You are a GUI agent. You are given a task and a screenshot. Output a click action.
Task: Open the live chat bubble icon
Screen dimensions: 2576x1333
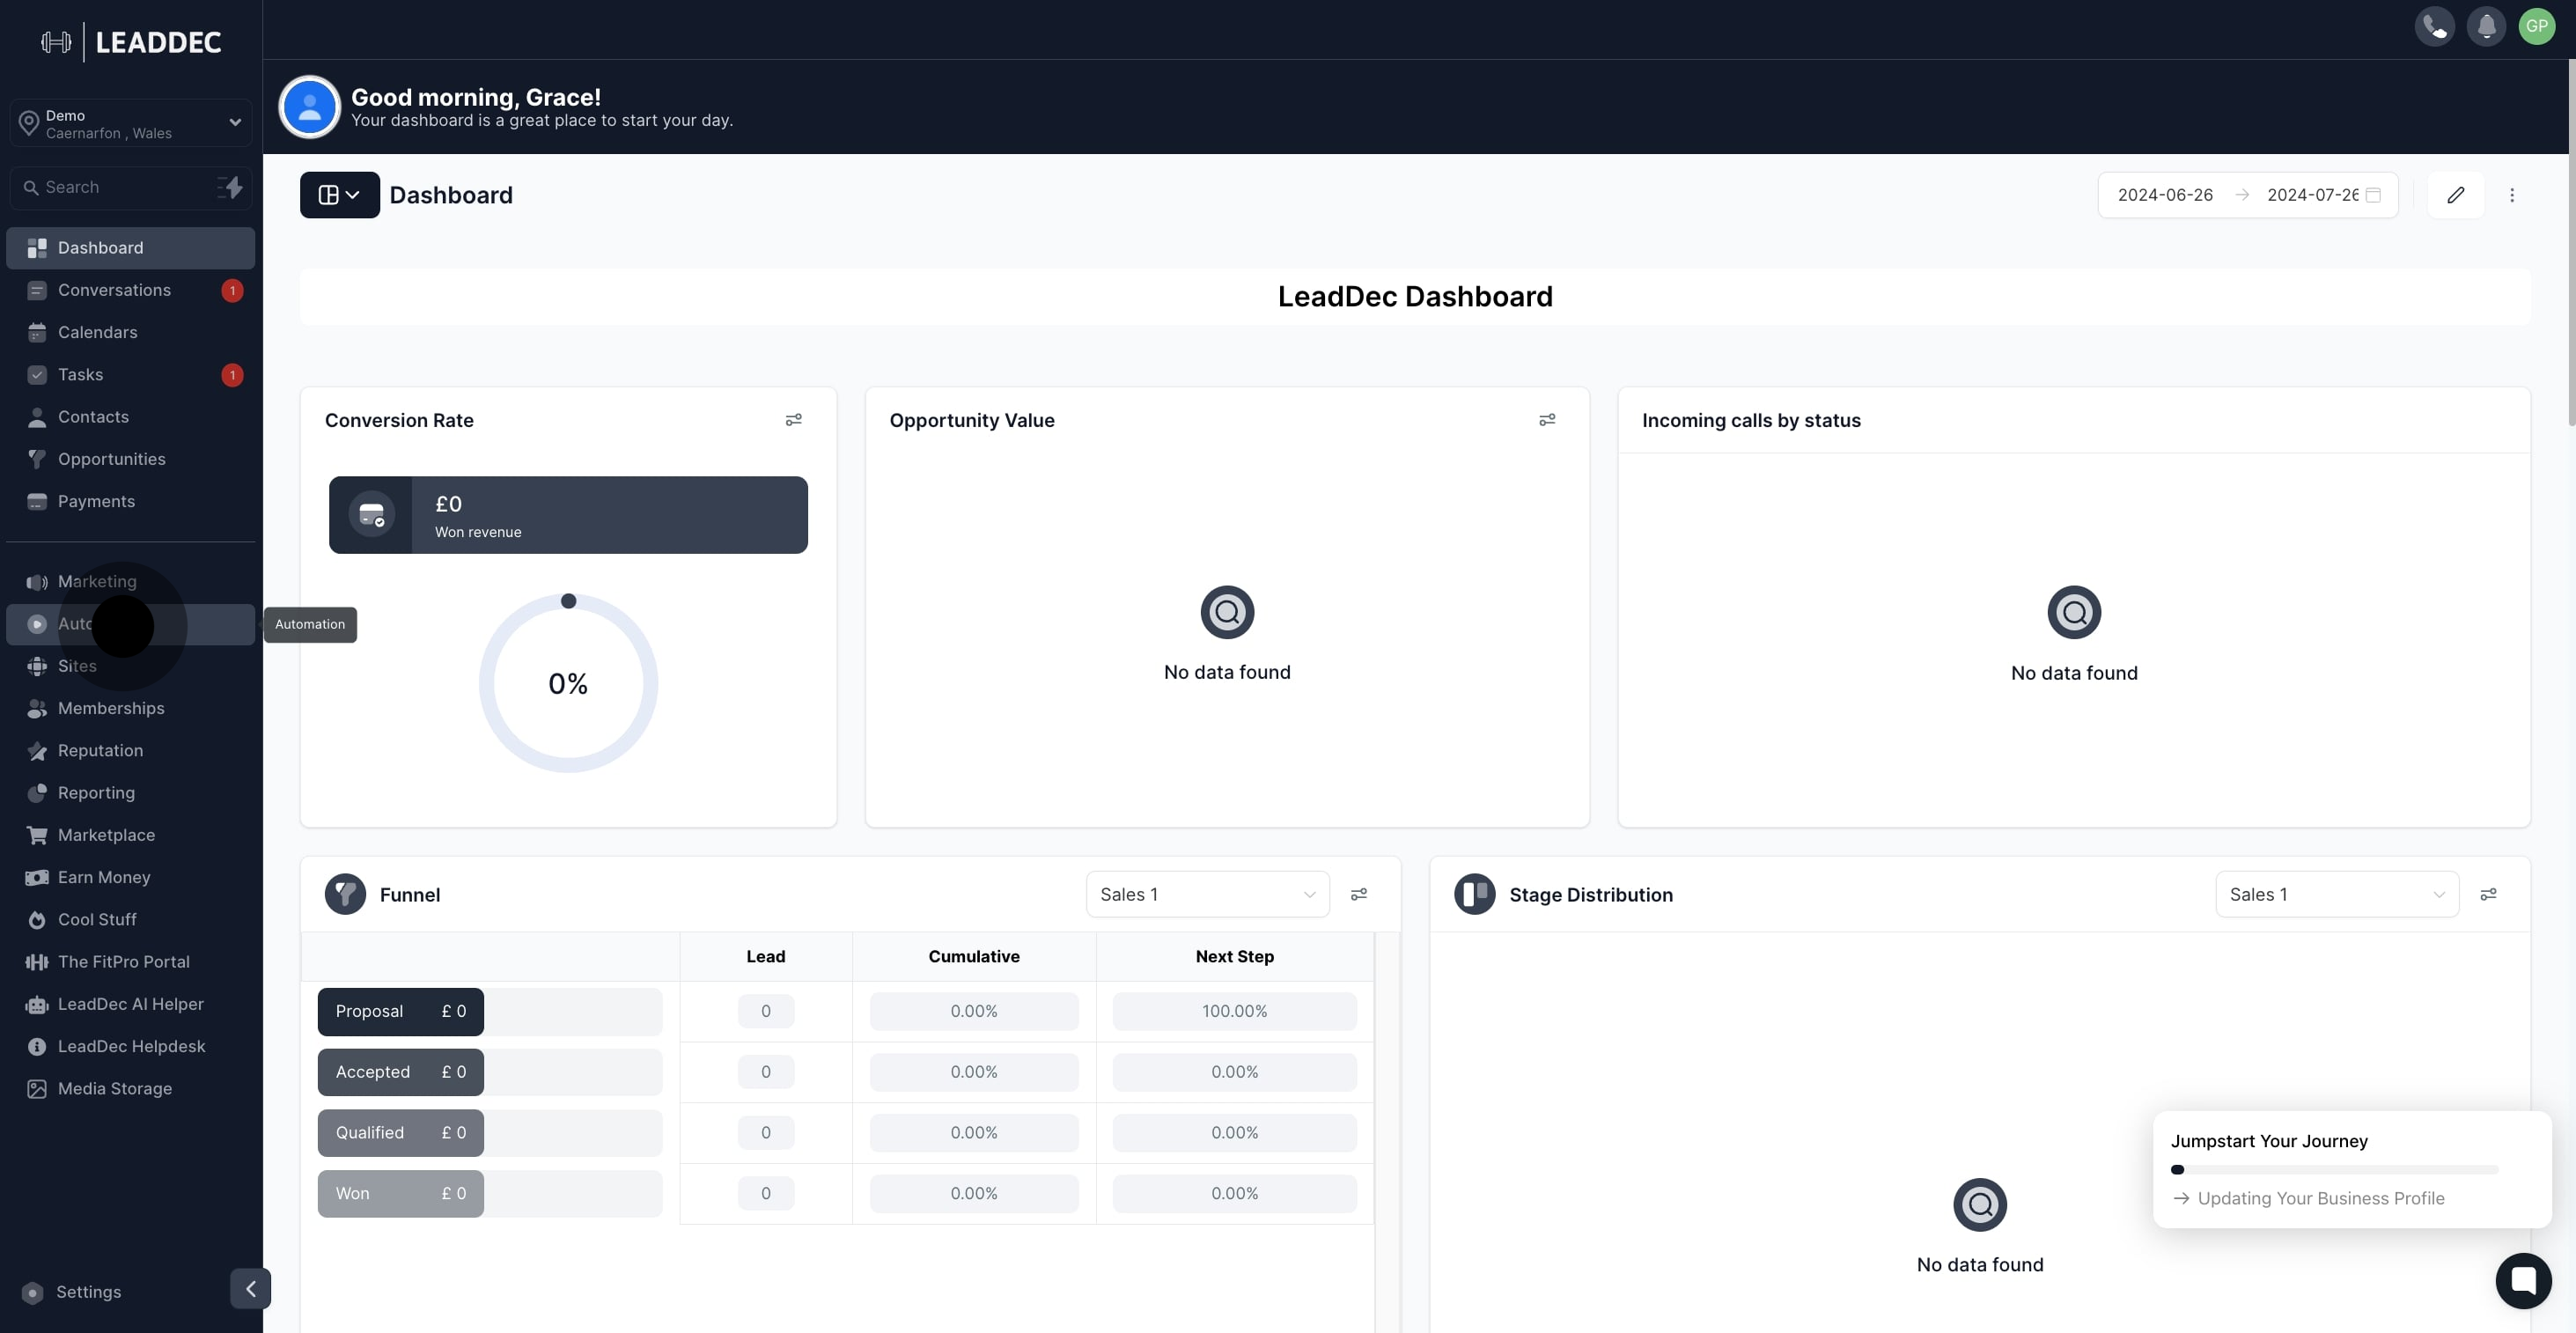click(x=2522, y=1280)
